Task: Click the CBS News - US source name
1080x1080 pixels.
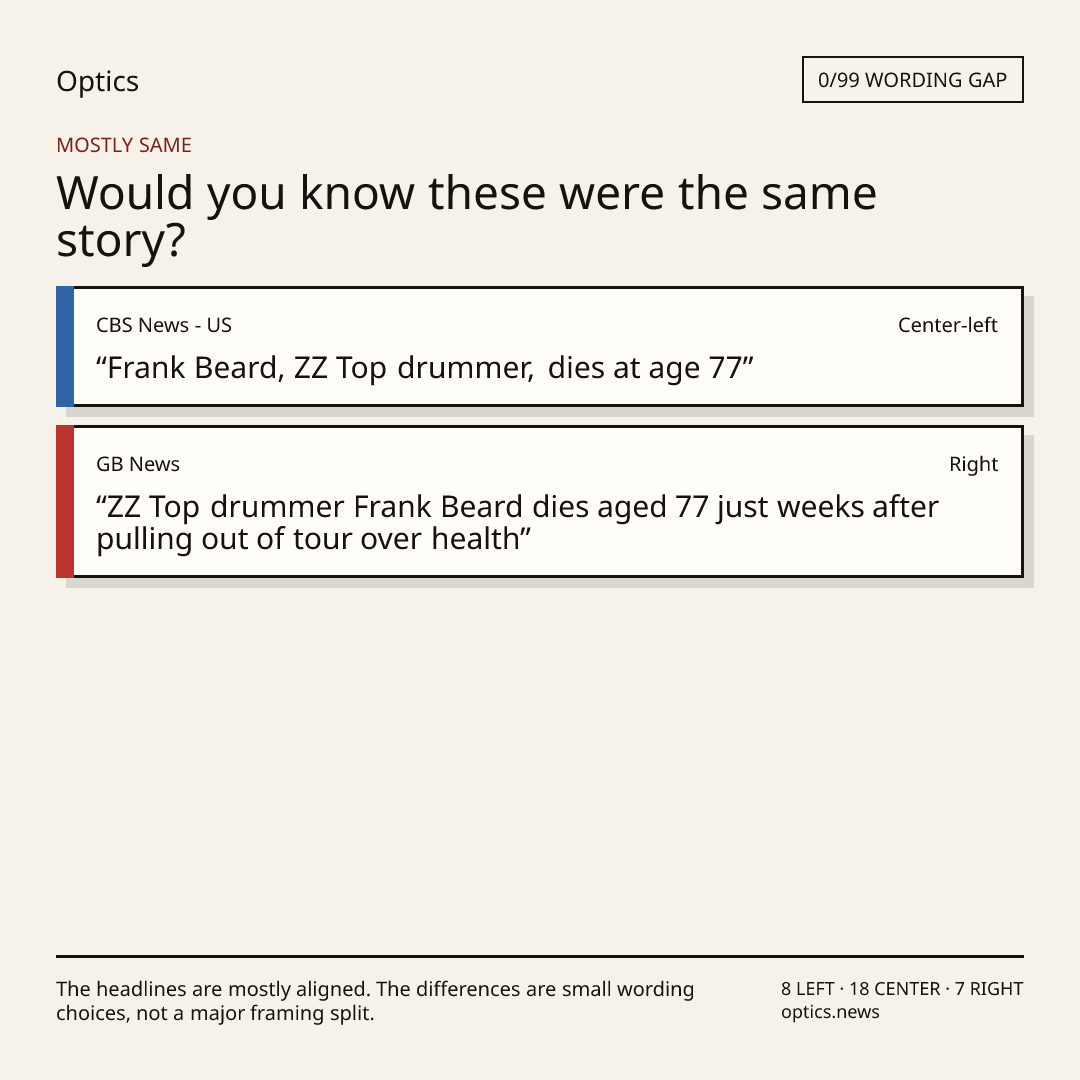Action: tap(164, 325)
